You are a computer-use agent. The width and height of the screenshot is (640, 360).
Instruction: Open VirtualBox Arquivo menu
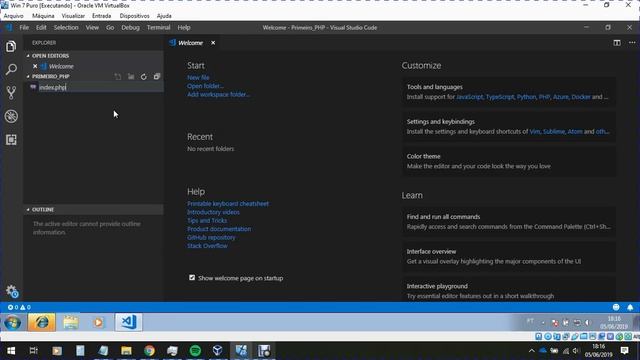point(13,16)
